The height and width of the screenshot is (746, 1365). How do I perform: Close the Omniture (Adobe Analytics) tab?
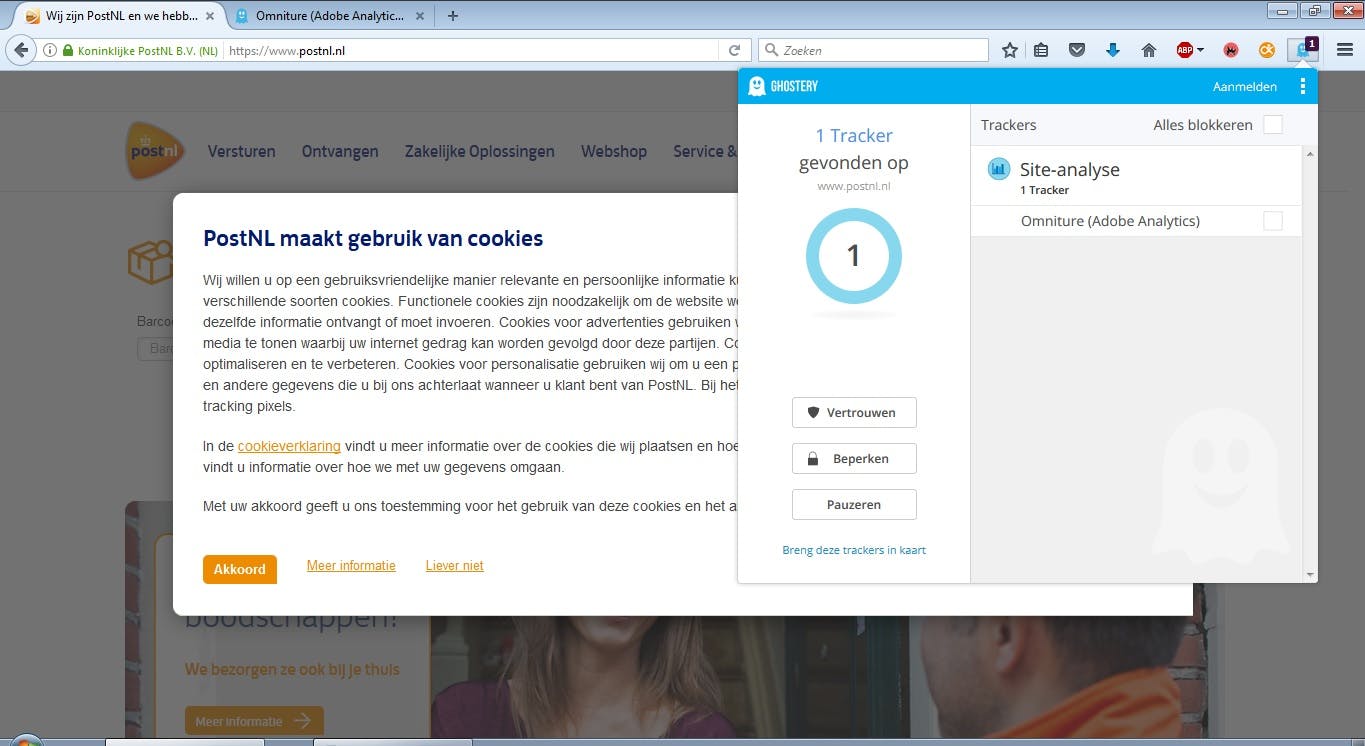tap(419, 16)
